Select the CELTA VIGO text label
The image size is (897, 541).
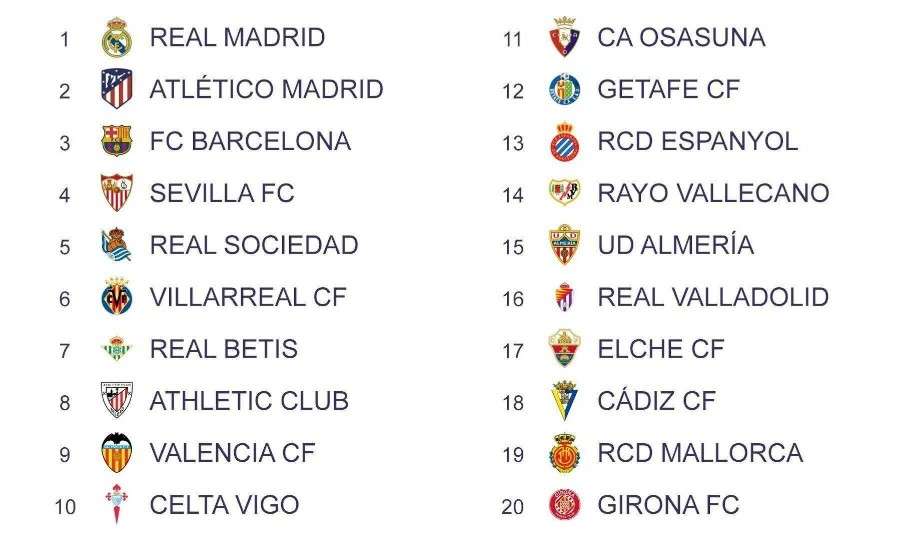tap(224, 505)
